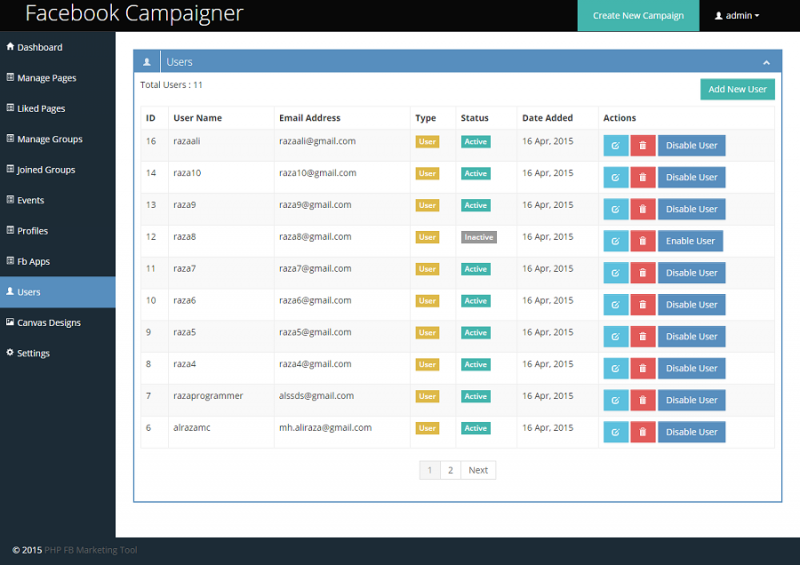Open Liked Pages section
The height and width of the screenshot is (565, 800).
coord(58,108)
